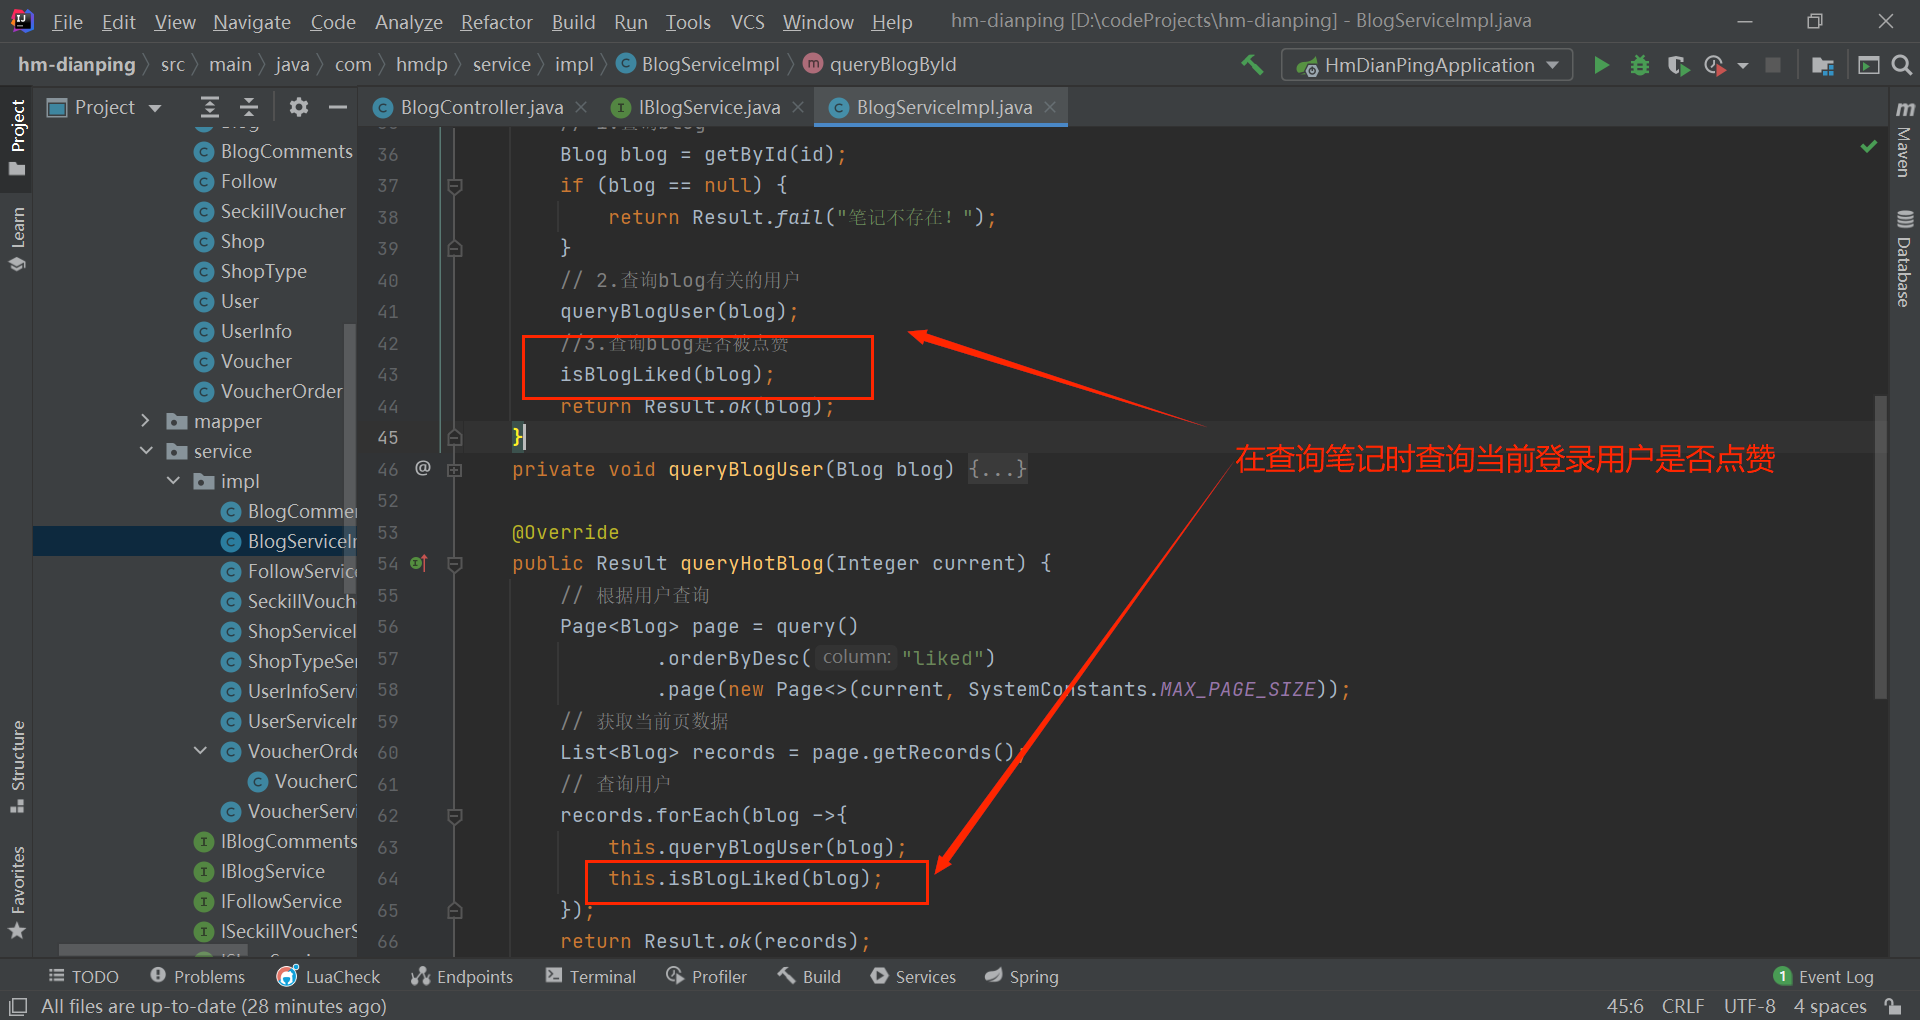The height and width of the screenshot is (1020, 1921).
Task: Collapse the impl folder
Action: (173, 481)
